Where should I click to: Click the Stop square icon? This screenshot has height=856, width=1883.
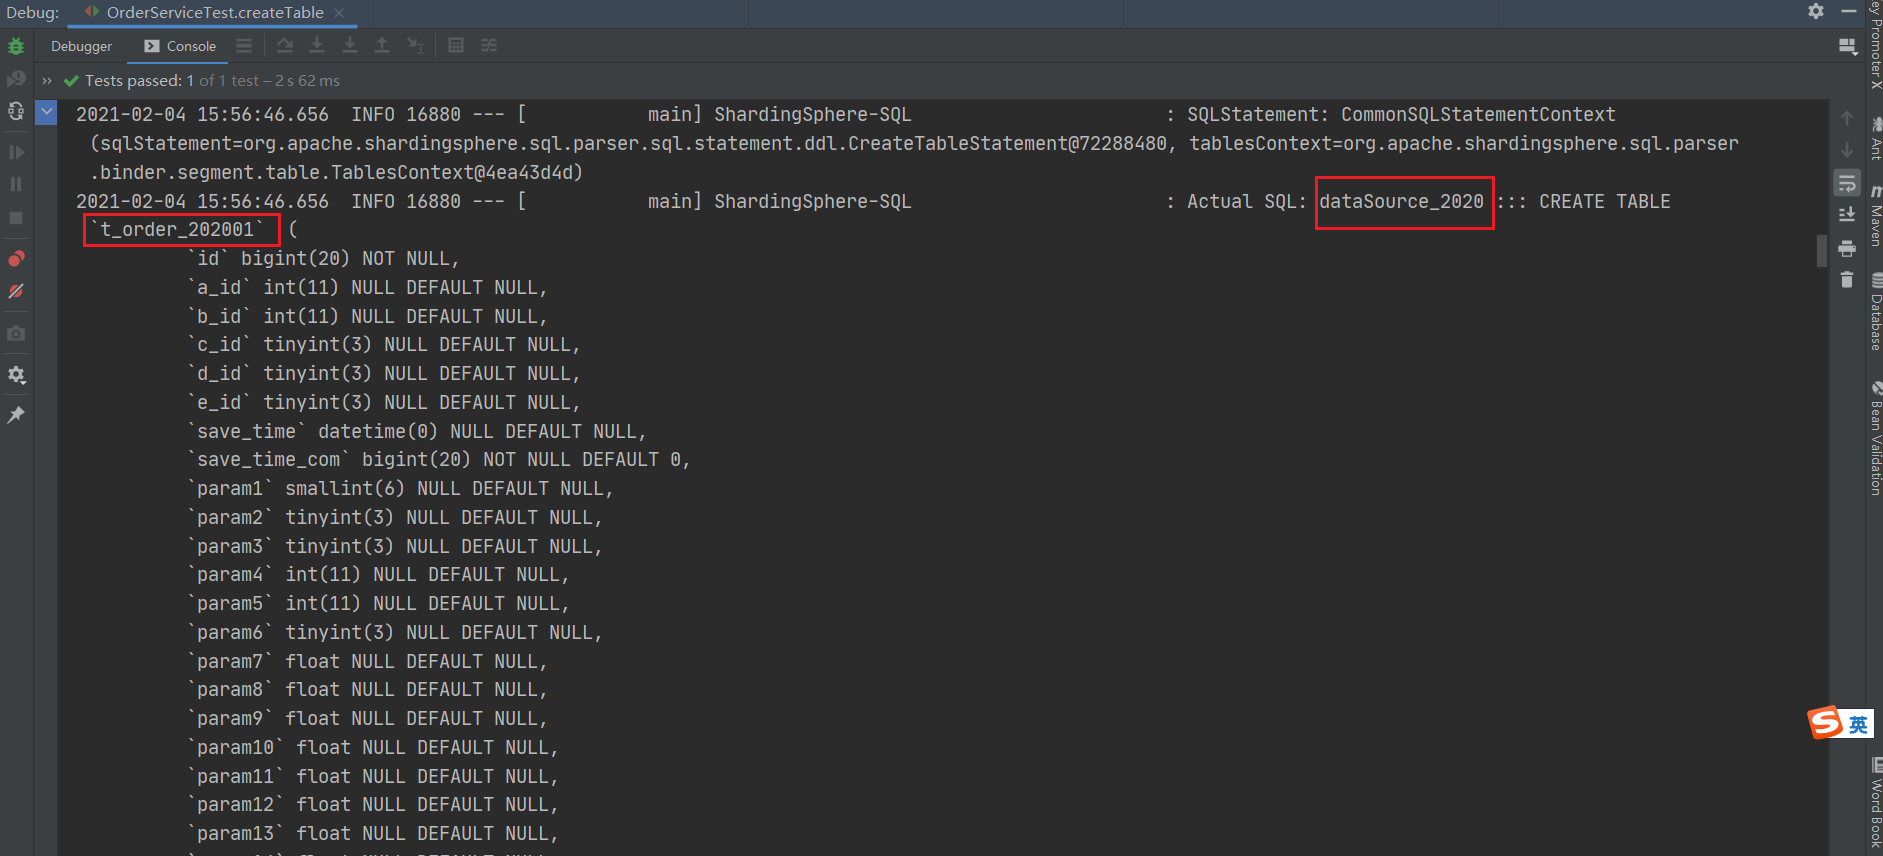pyautogui.click(x=16, y=217)
